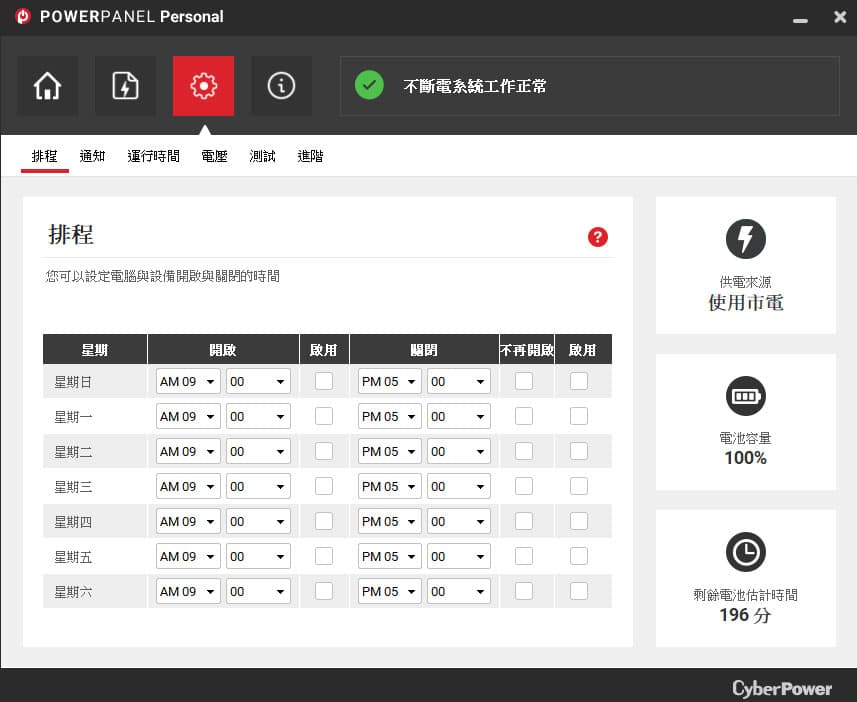Screen dimensions: 857x702
Task: Click the lightning bolt power source icon
Action: [746, 239]
